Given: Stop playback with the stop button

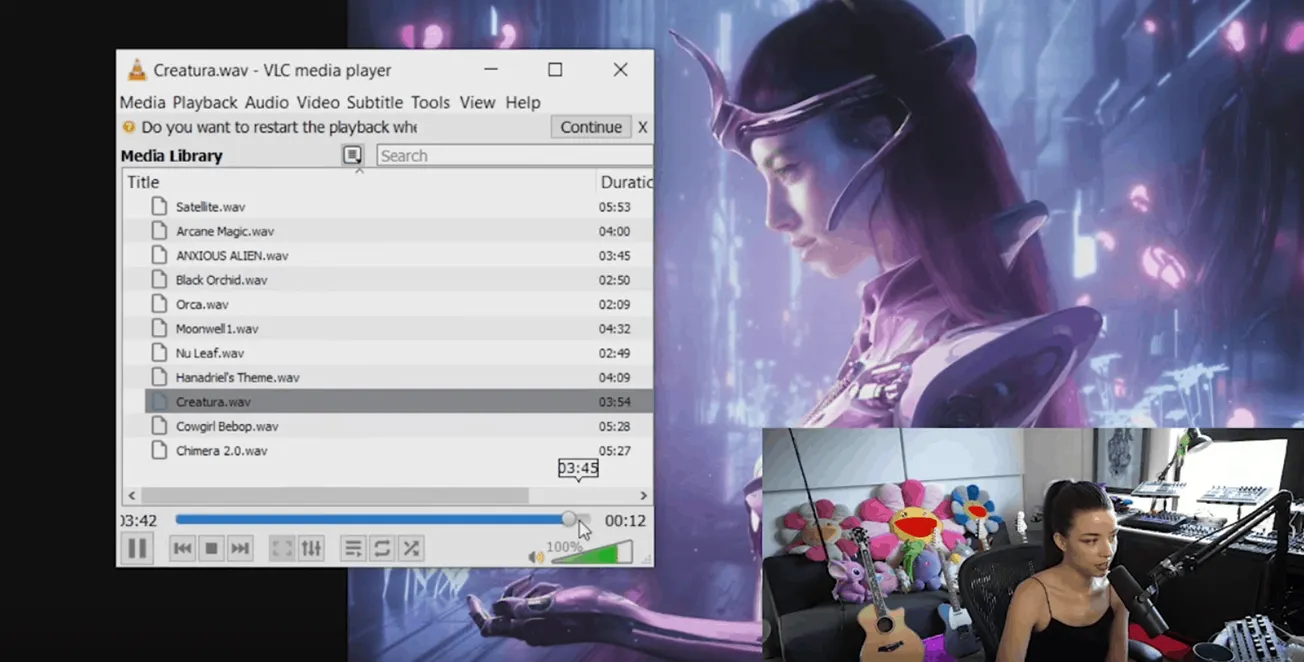Looking at the screenshot, I should click(x=211, y=548).
